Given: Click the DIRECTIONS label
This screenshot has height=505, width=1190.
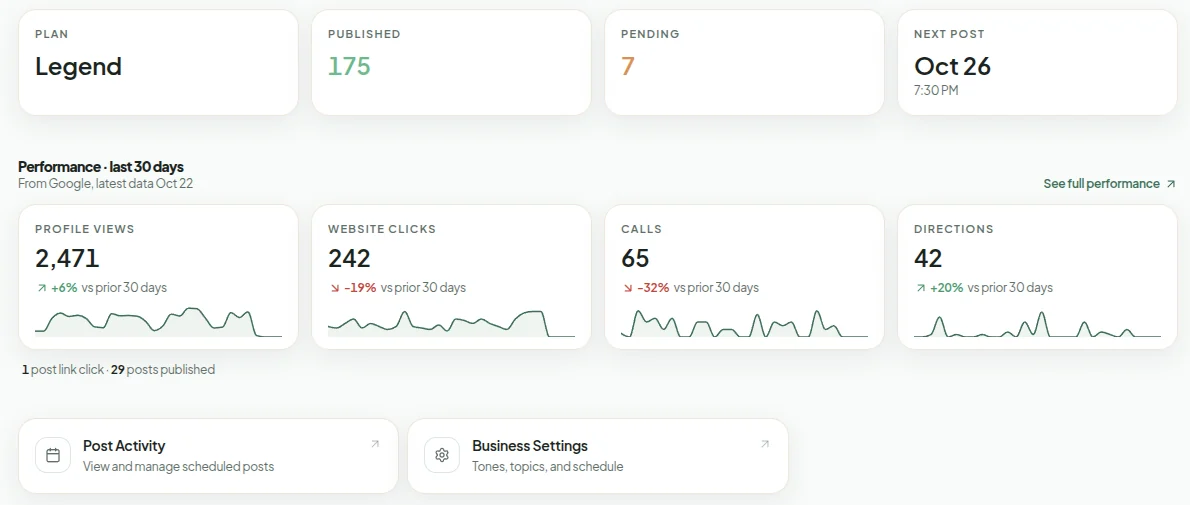Looking at the screenshot, I should click(953, 229).
